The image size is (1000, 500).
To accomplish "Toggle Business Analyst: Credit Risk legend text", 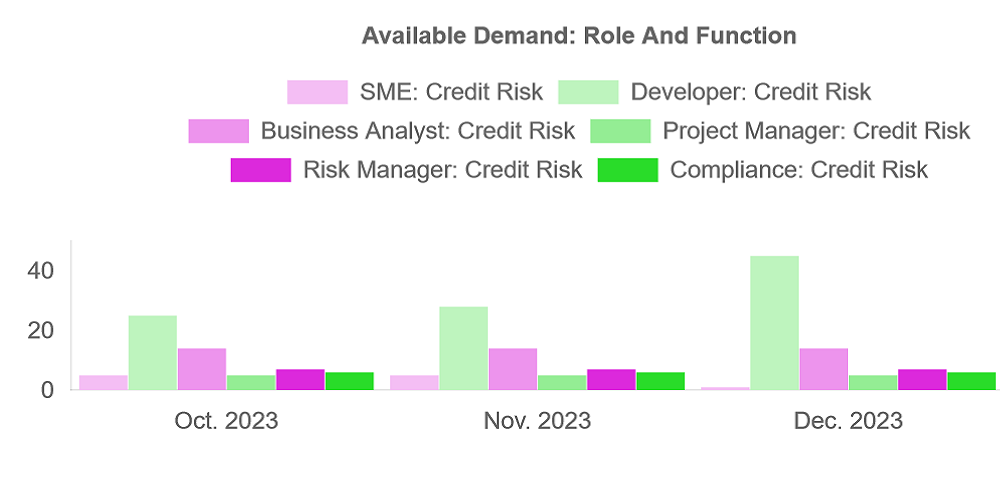I will pyautogui.click(x=417, y=131).
